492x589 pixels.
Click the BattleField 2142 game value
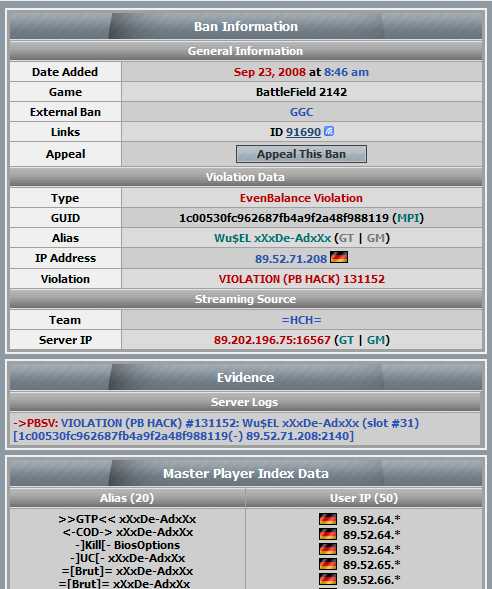301,92
